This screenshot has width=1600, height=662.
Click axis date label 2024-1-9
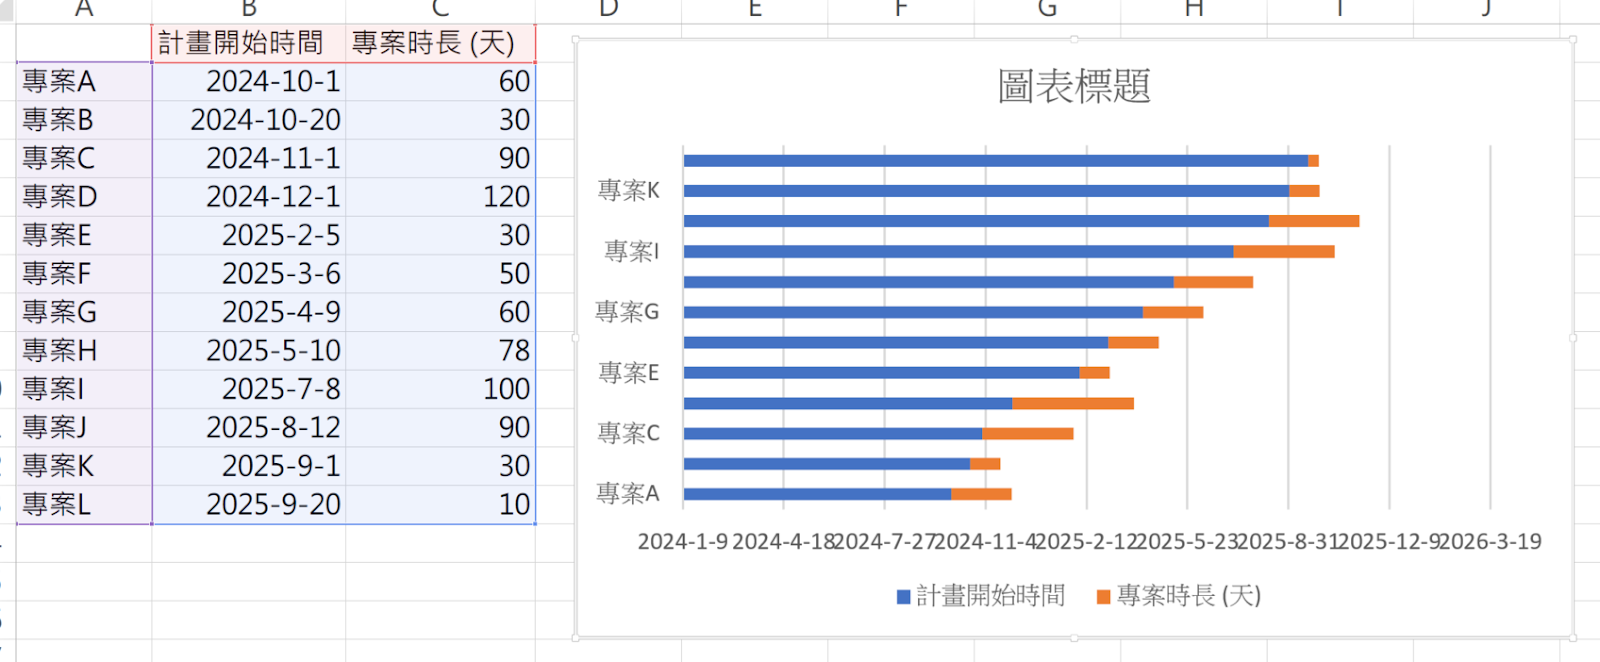click(x=683, y=542)
